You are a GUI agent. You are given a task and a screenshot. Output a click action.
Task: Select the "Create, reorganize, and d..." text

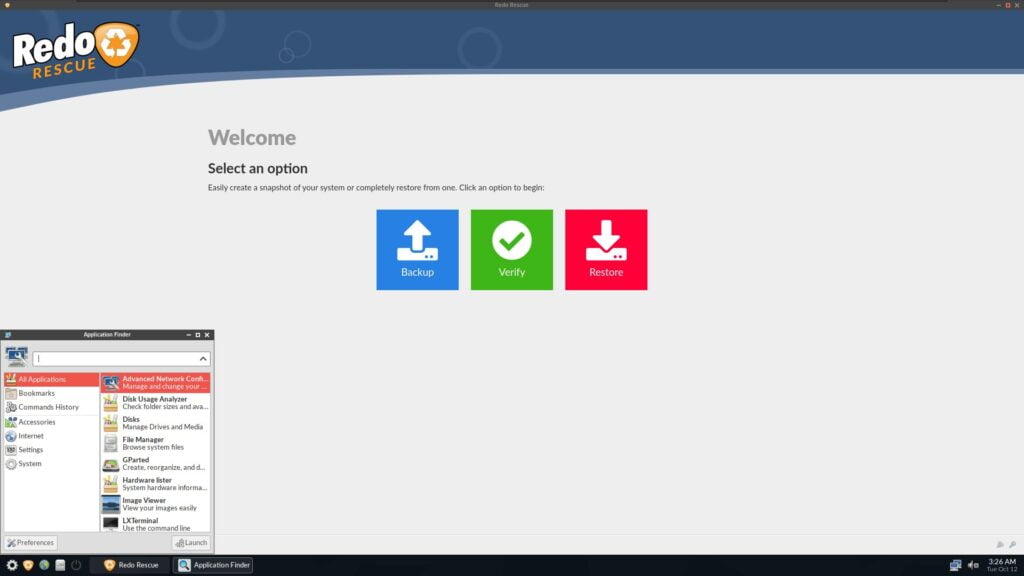point(164,468)
